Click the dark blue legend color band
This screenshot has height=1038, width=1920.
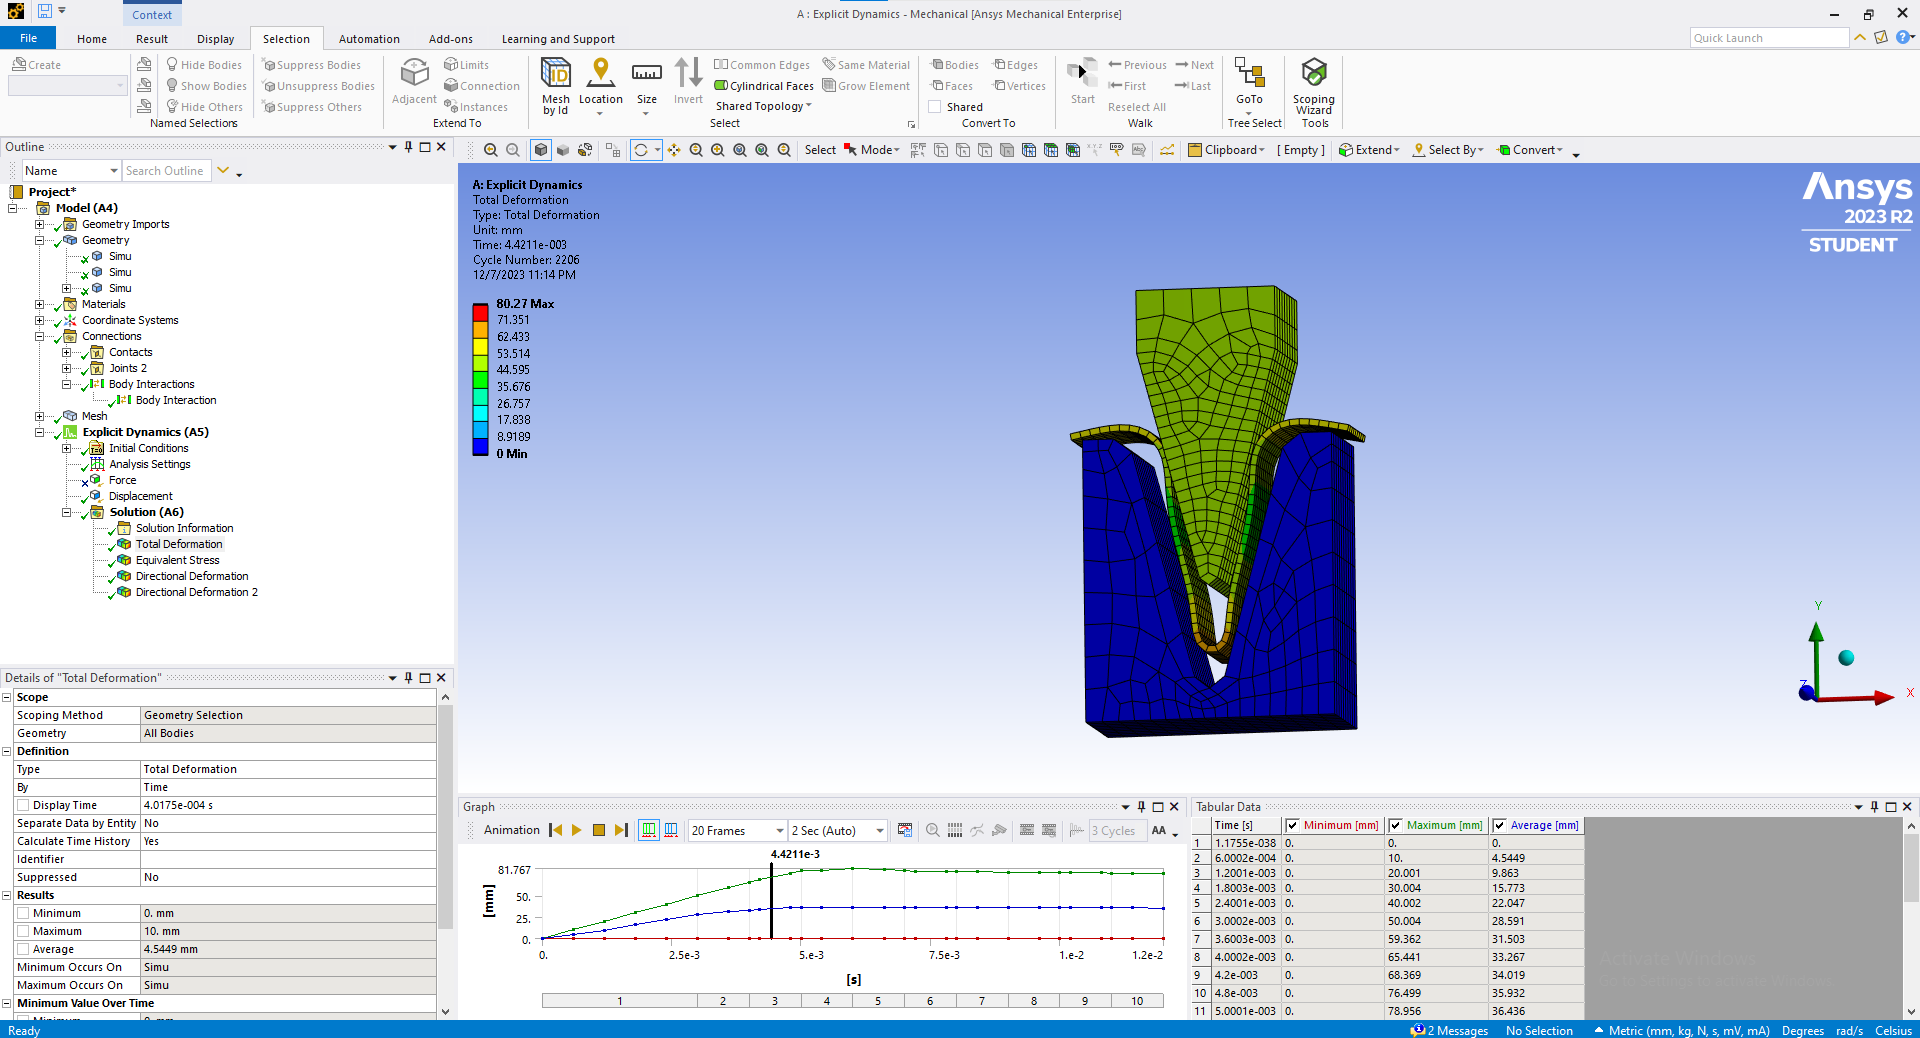click(480, 446)
